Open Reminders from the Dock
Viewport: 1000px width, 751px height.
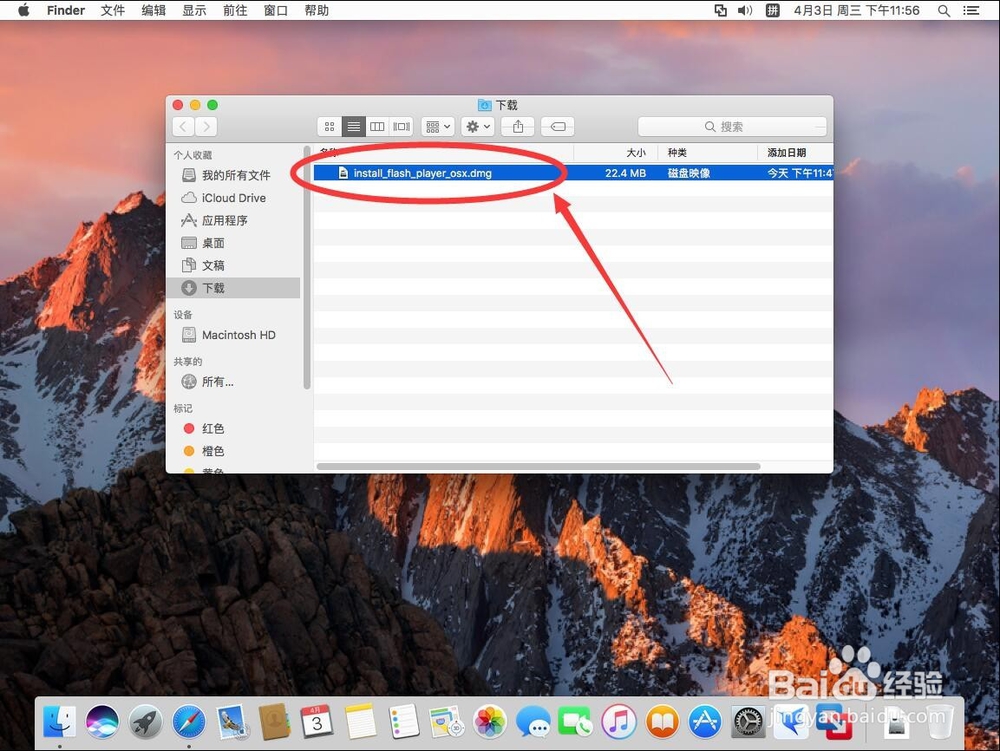[x=404, y=722]
